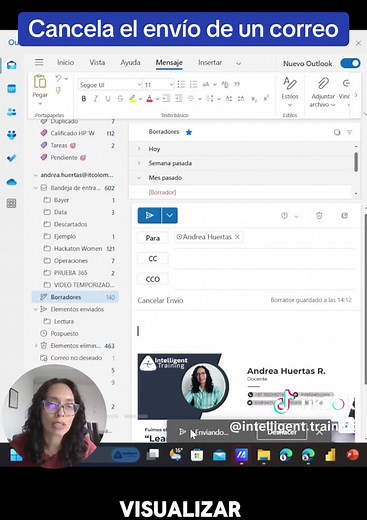Viewport: 367px width, 520px height.
Task: Open the More apps grid icon
Action: point(12,203)
